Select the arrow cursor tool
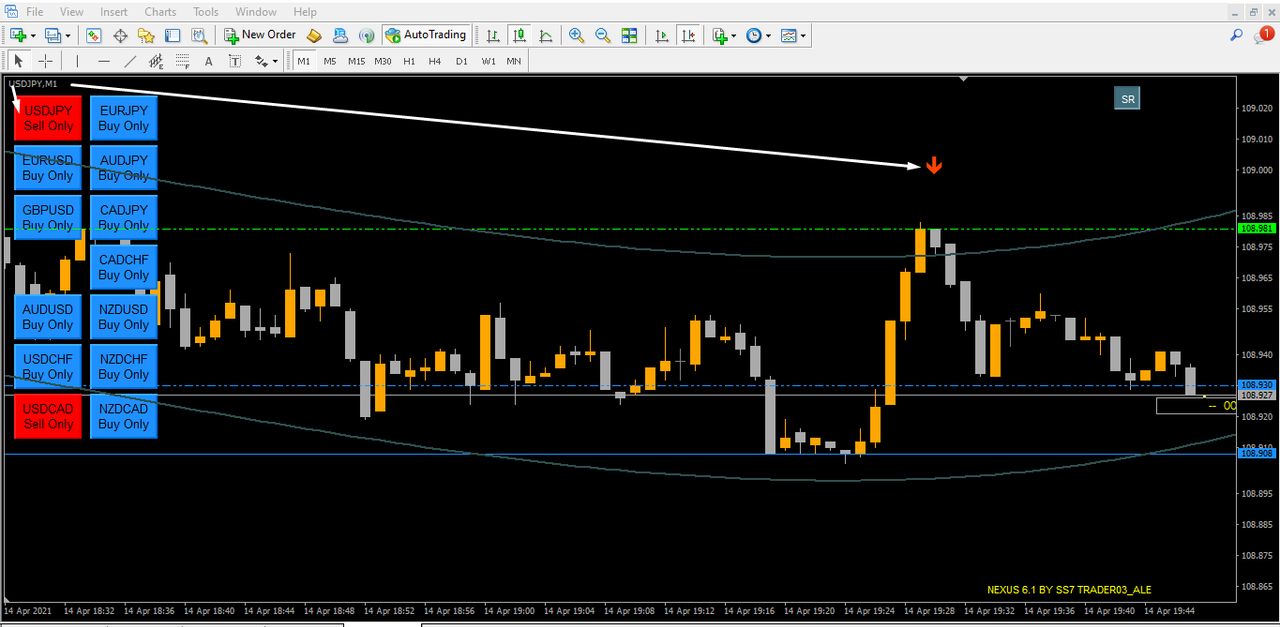The height and width of the screenshot is (627, 1280). [x=19, y=61]
